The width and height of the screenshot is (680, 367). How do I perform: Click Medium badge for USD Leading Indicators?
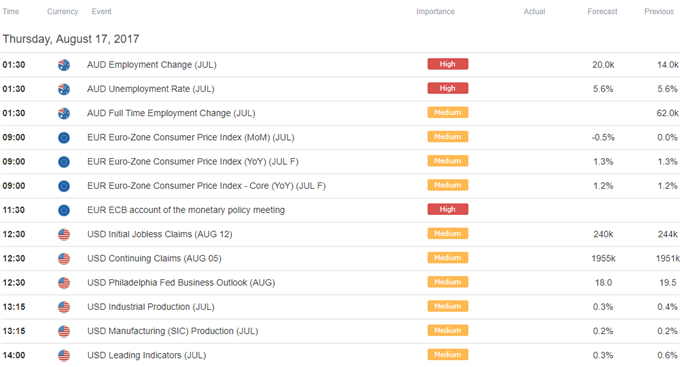pos(448,355)
